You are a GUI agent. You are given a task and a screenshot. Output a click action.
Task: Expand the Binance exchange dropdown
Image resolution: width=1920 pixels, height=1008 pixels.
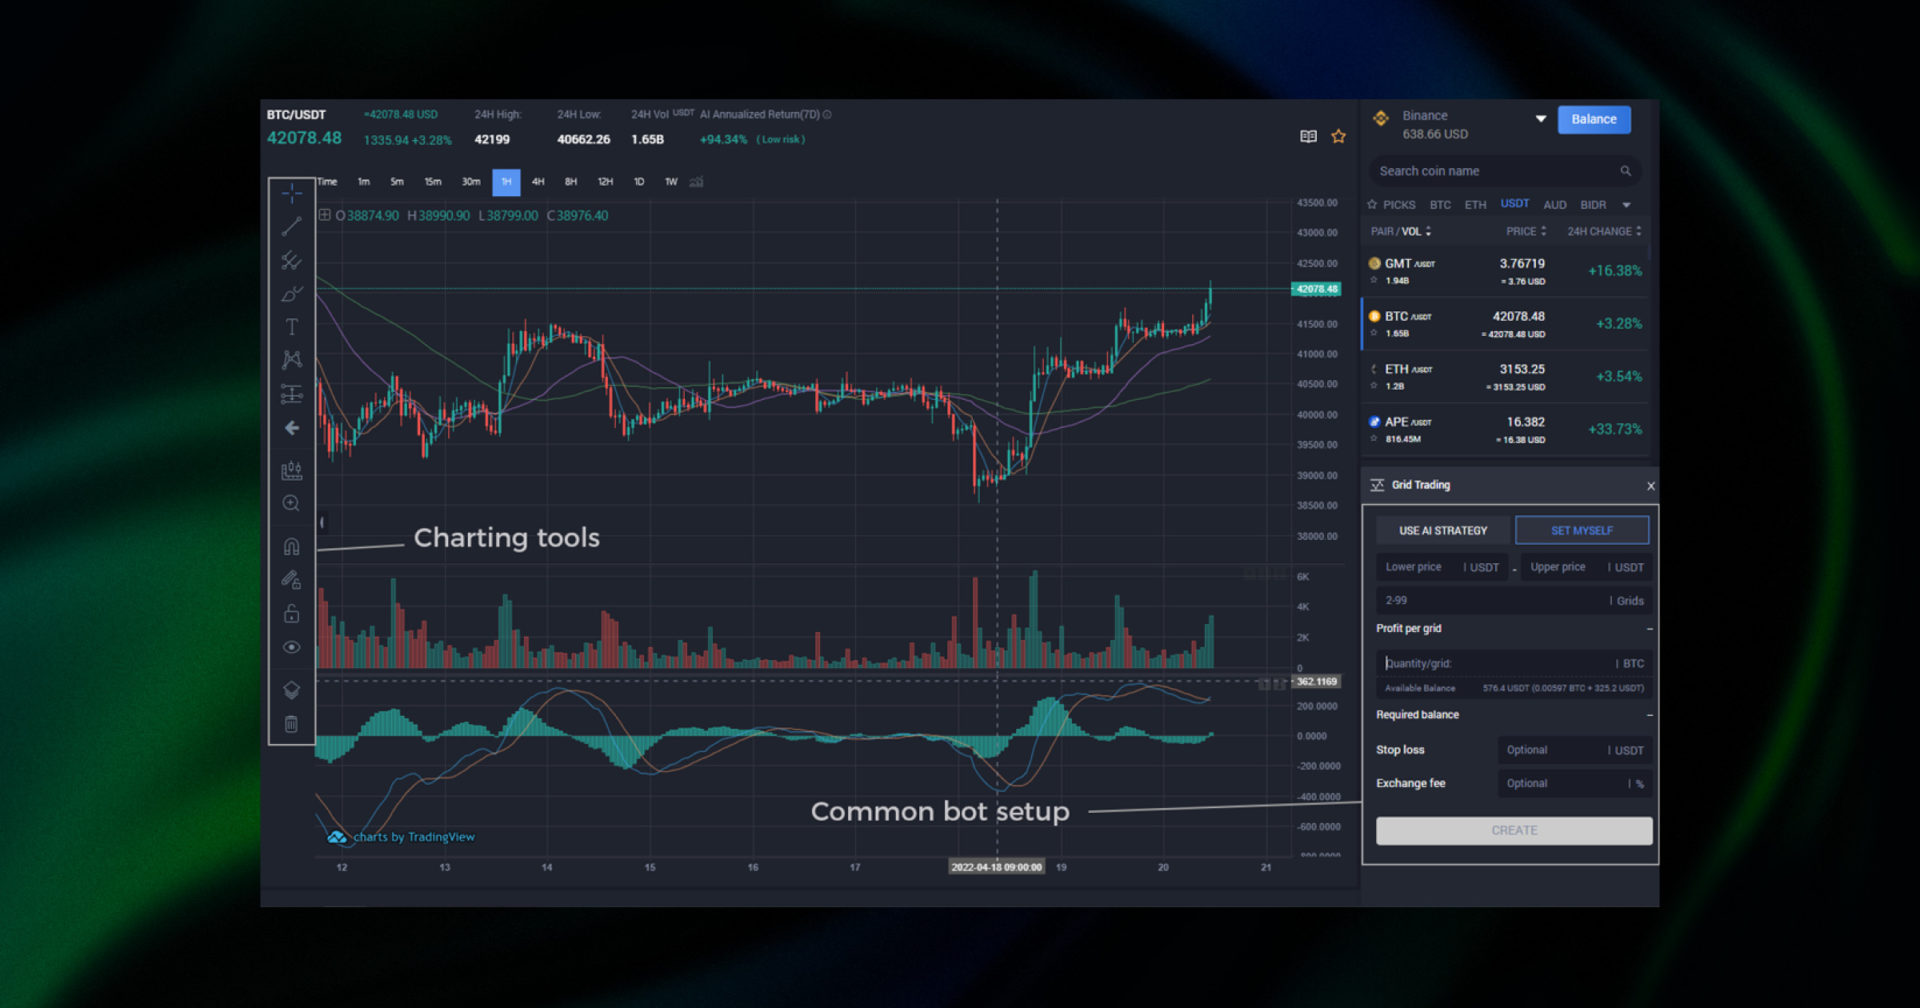tap(1540, 119)
